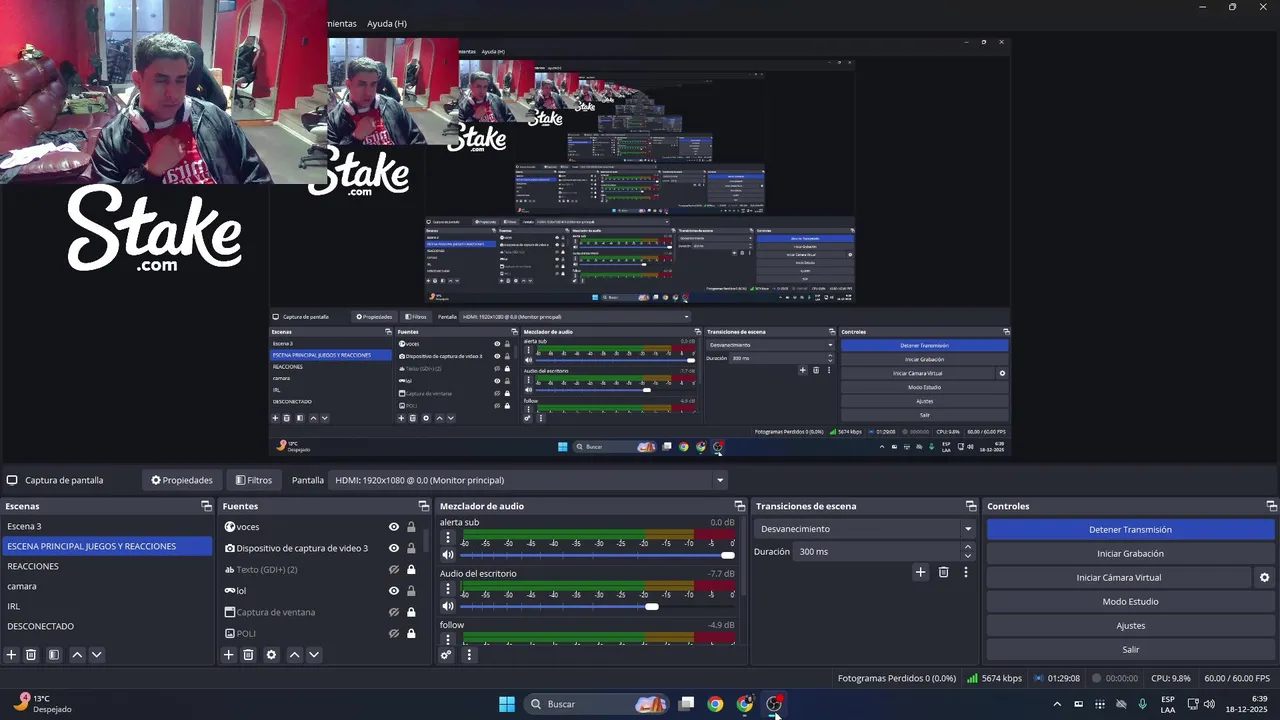Add a new source in Fuentes panel
Viewport: 1280px width, 720px height.
coord(228,655)
